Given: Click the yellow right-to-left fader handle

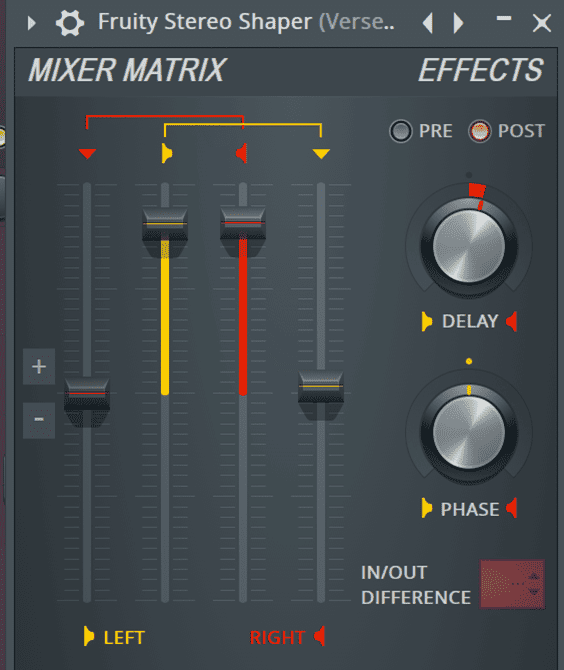Looking at the screenshot, I should coord(165,224).
